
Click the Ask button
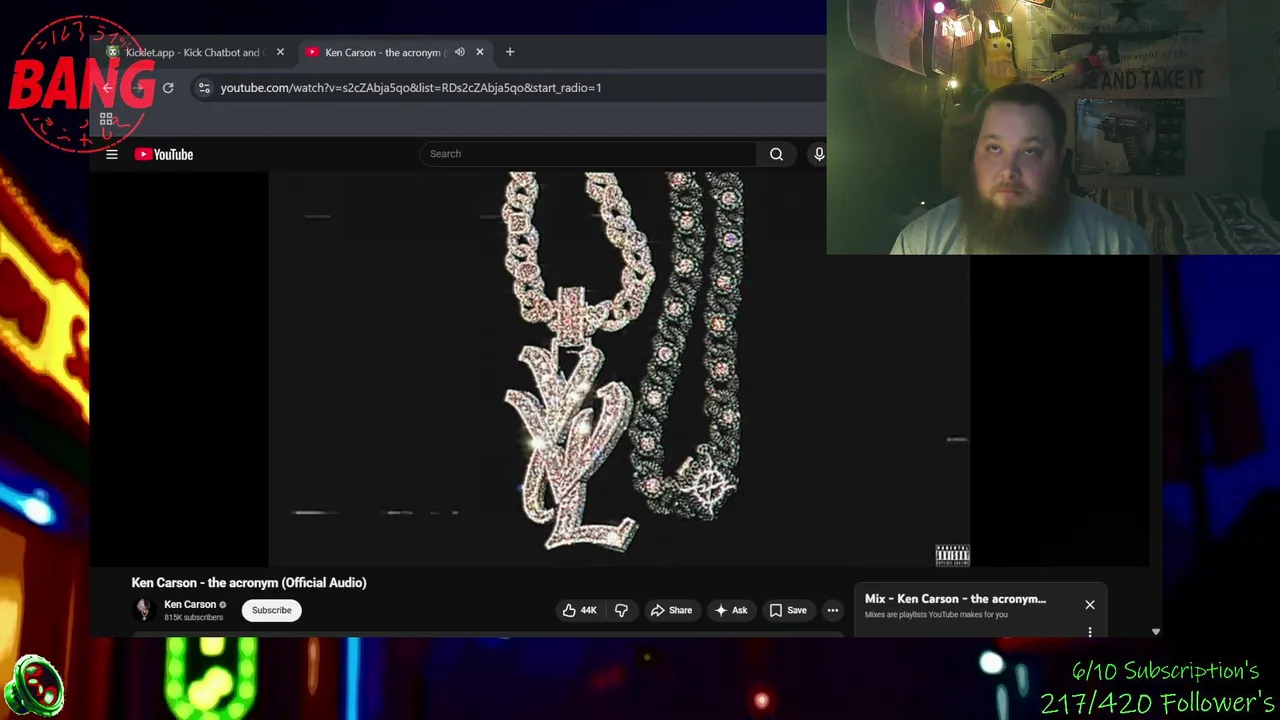point(731,610)
